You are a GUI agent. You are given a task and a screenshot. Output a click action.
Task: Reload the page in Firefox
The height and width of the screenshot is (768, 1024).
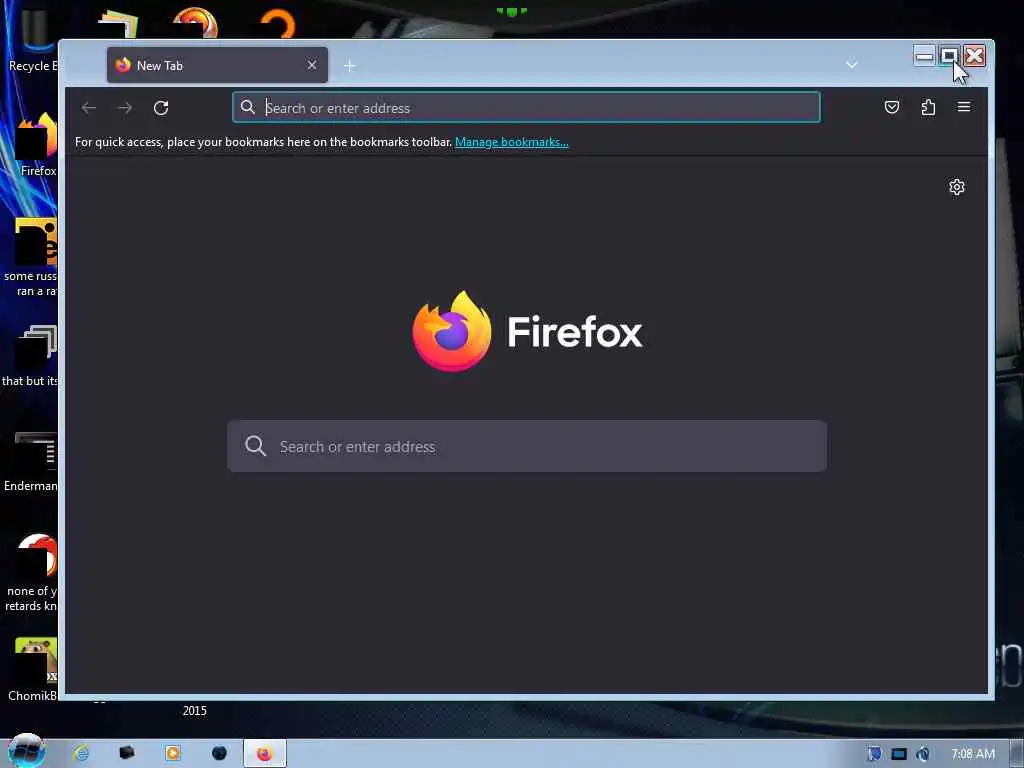(161, 108)
